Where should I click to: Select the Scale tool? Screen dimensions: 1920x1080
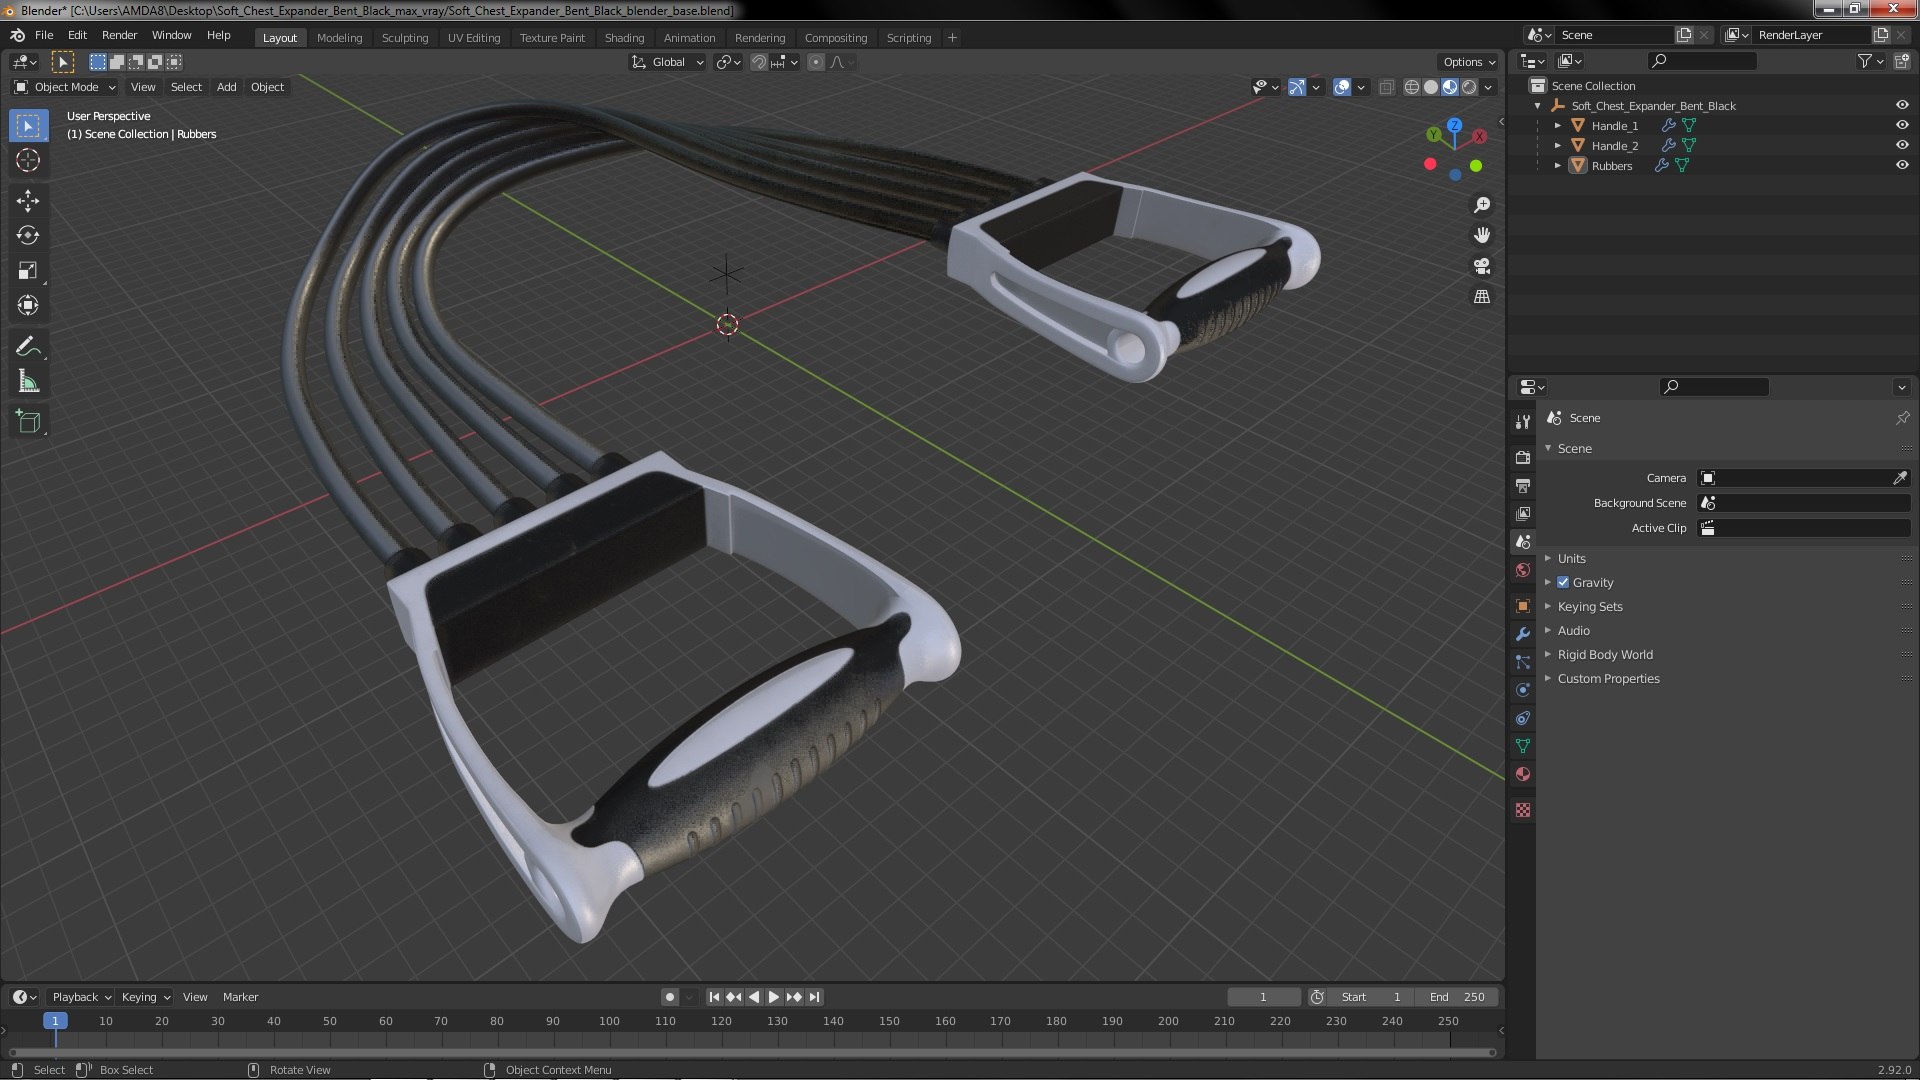(28, 270)
